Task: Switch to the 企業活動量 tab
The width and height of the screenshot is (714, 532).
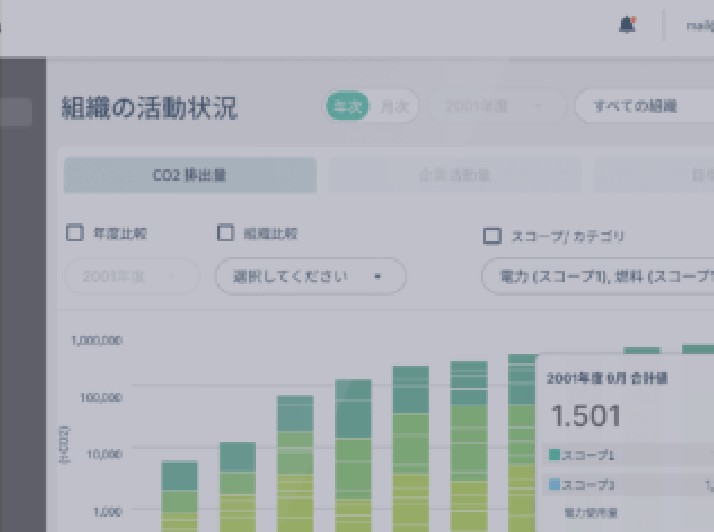Action: pos(454,175)
